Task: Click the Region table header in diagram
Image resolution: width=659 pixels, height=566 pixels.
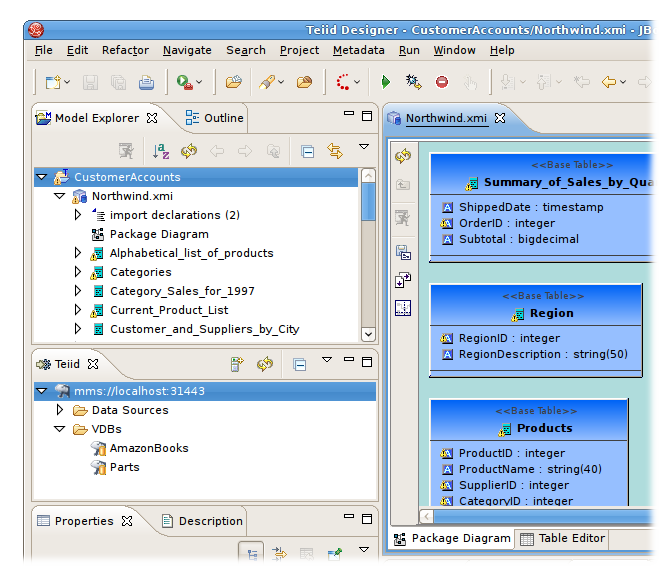Action: coord(536,305)
